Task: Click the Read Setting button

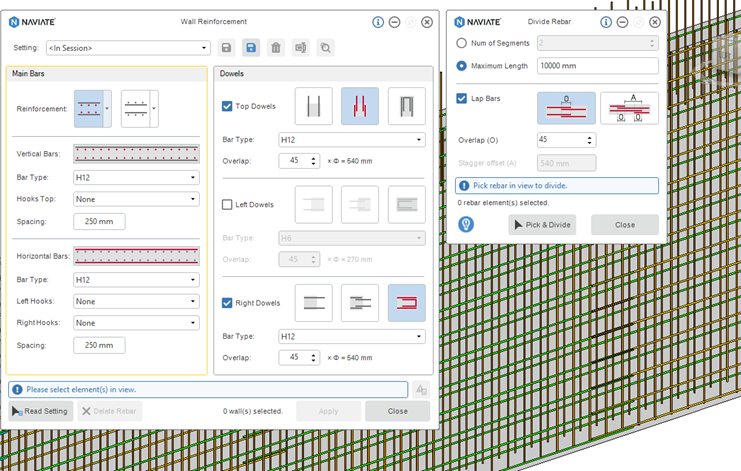Action: [41, 411]
